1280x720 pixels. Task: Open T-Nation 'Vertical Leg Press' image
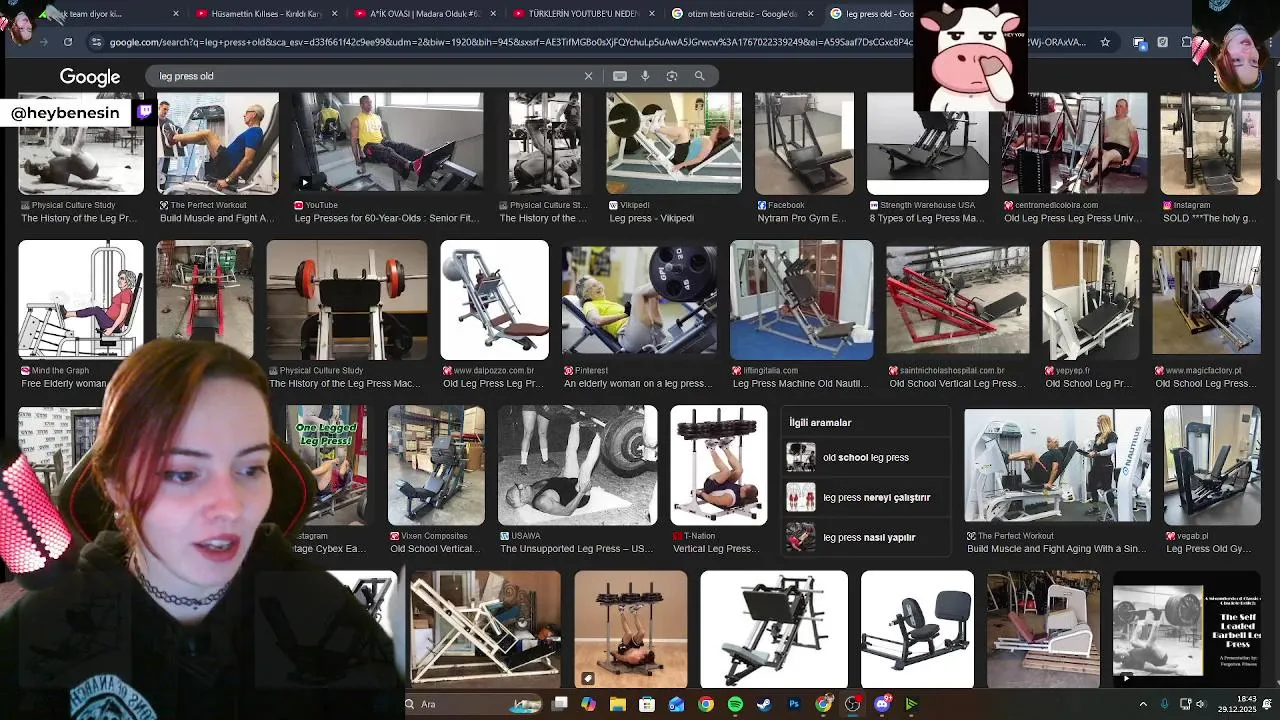tap(718, 465)
